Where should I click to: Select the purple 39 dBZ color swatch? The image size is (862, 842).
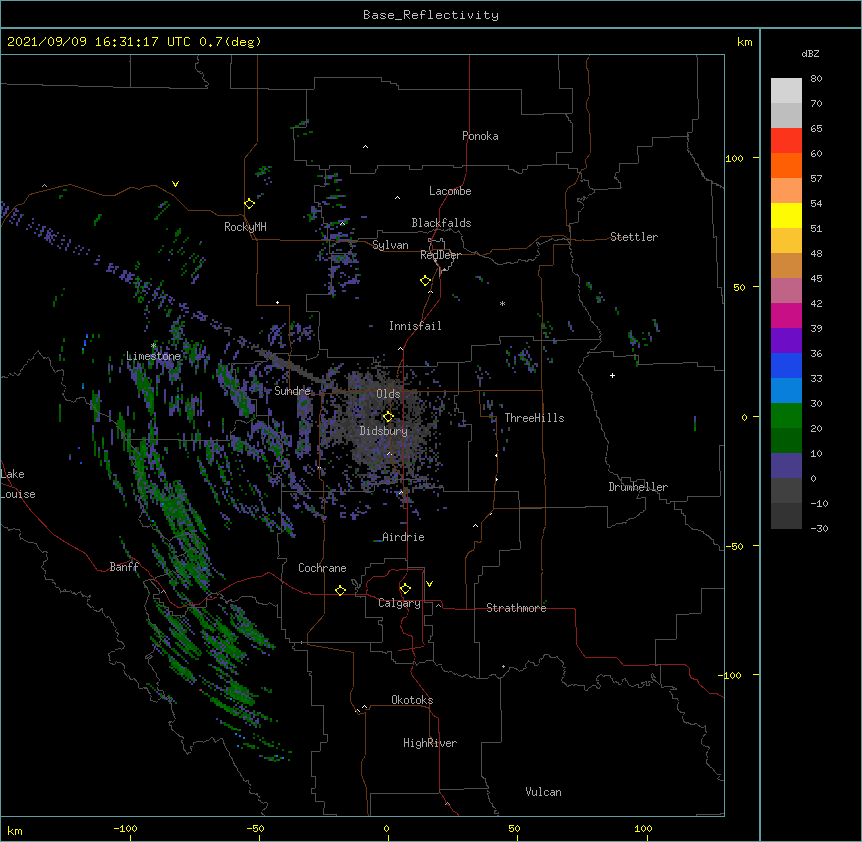pos(786,341)
